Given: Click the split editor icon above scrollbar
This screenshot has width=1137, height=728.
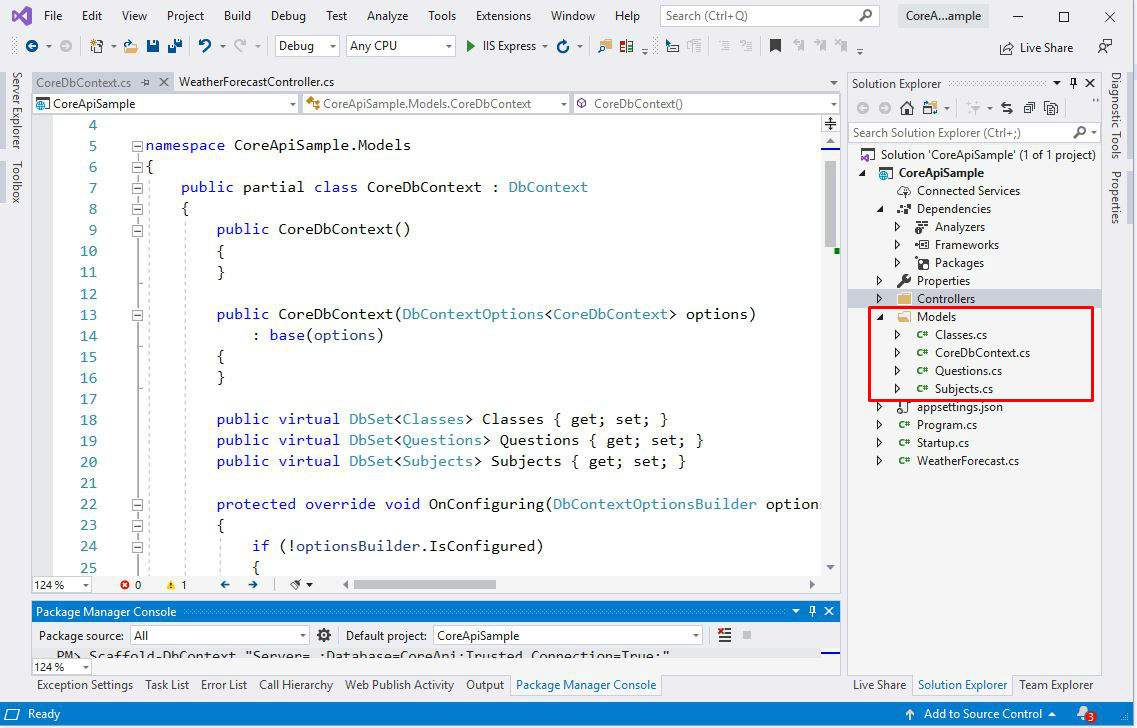Looking at the screenshot, I should 830,124.
